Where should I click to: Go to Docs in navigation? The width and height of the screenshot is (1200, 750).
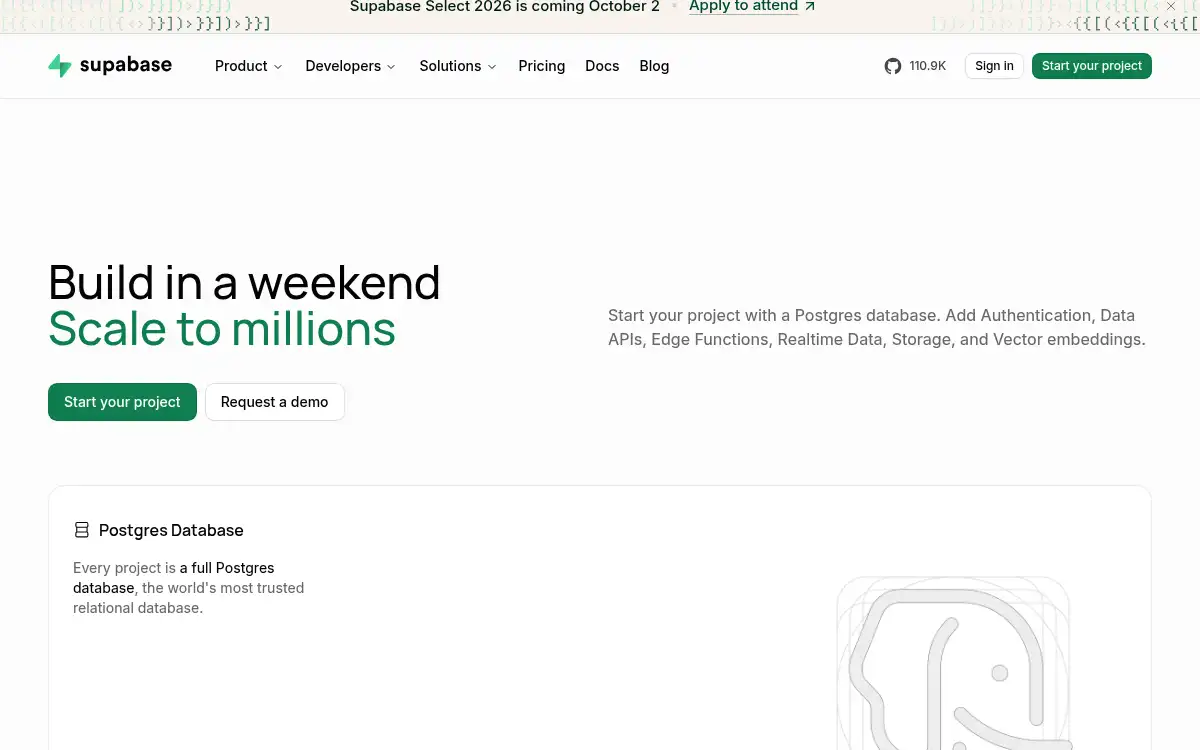click(x=602, y=66)
